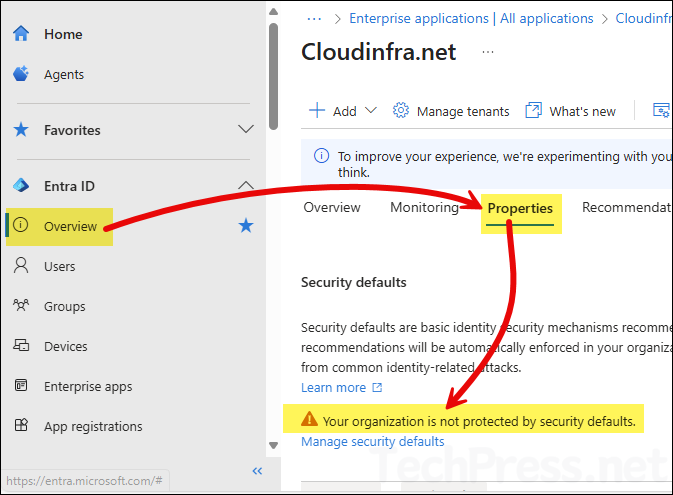The height and width of the screenshot is (495, 673).
Task: Open the Add dropdown menu
Action: click(343, 111)
